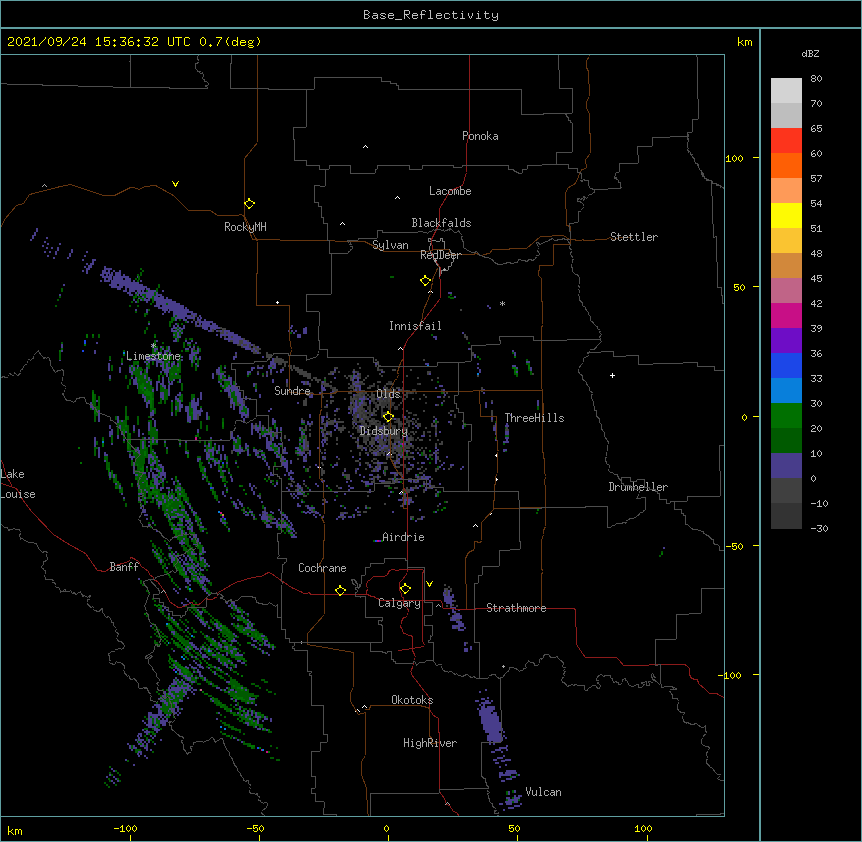862x842 pixels.
Task: Click the purple echo cell west of Strathmore
Action: pyautogui.click(x=454, y=609)
